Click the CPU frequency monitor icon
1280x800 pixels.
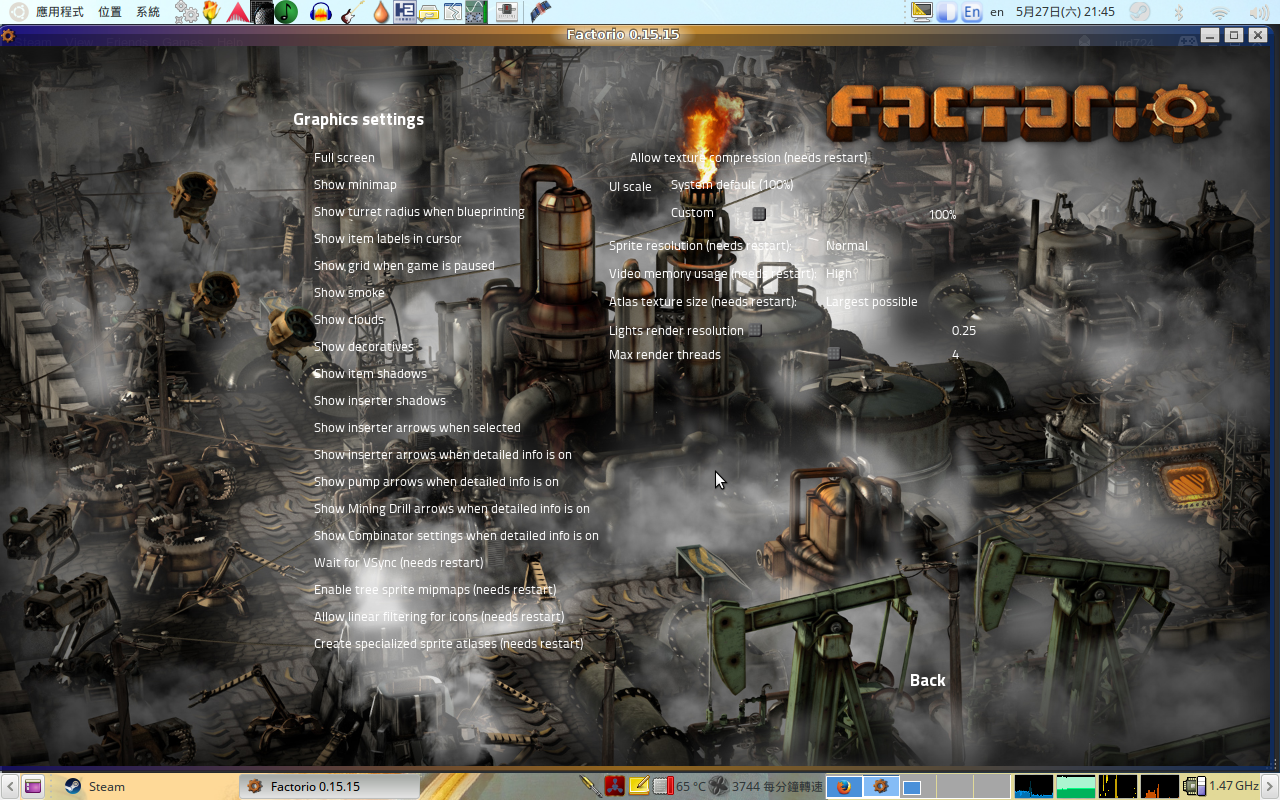pos(1194,786)
